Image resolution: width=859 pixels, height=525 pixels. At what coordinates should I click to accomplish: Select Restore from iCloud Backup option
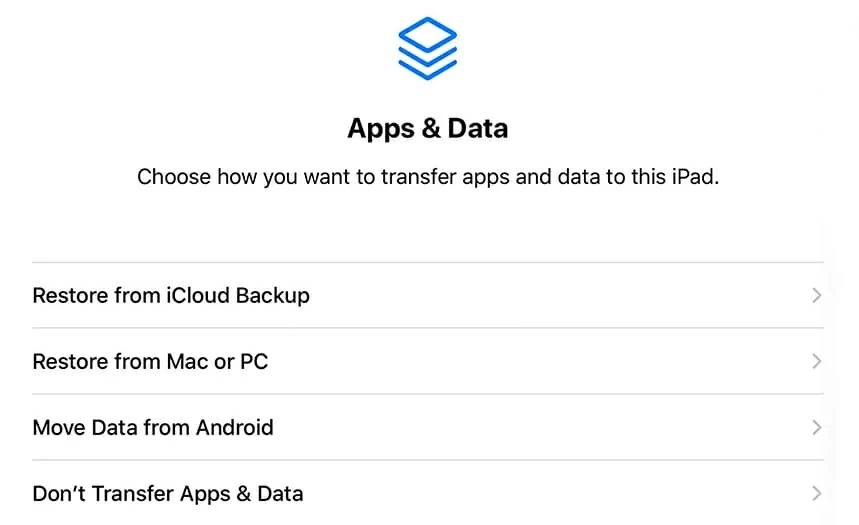coord(400,296)
